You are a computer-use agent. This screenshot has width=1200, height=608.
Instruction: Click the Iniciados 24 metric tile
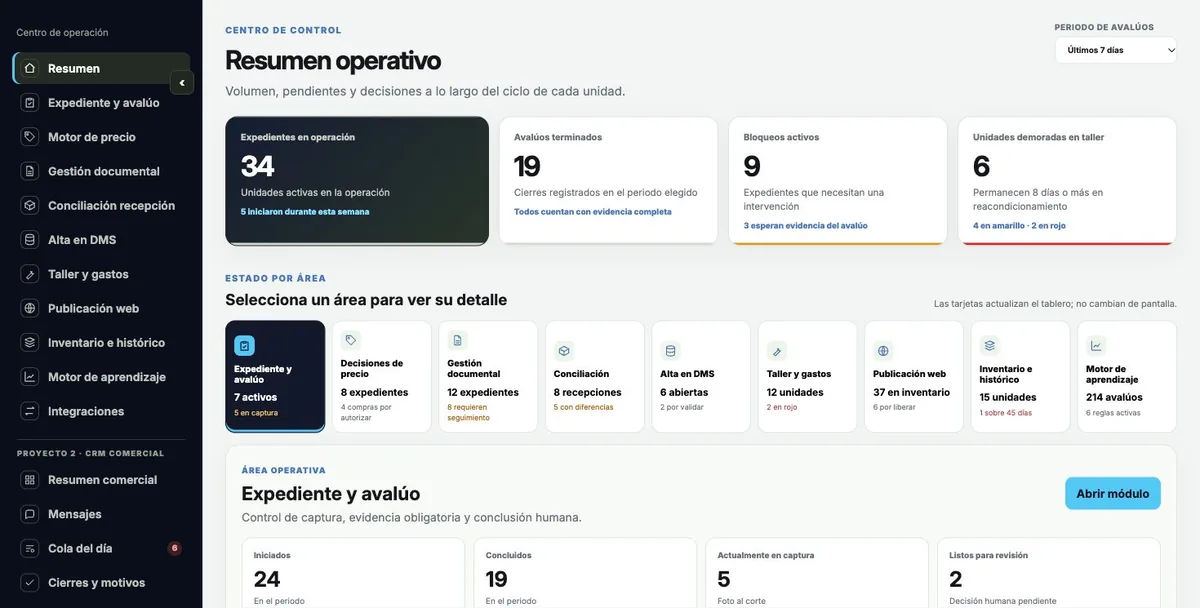pyautogui.click(x=353, y=573)
